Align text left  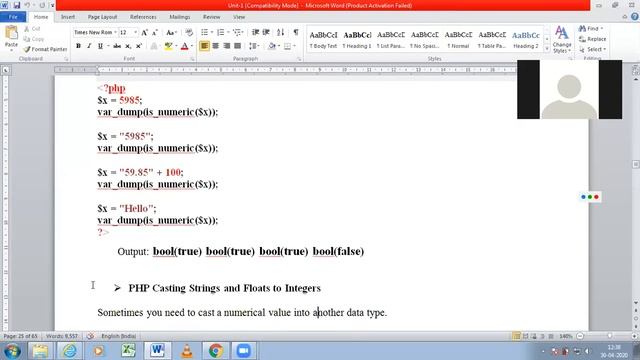click(204, 46)
